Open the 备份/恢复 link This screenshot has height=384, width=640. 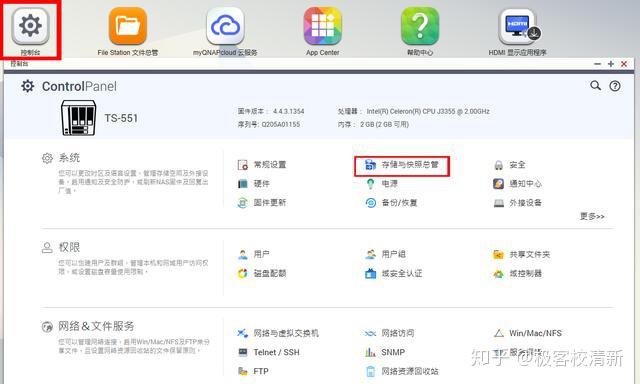click(x=399, y=203)
